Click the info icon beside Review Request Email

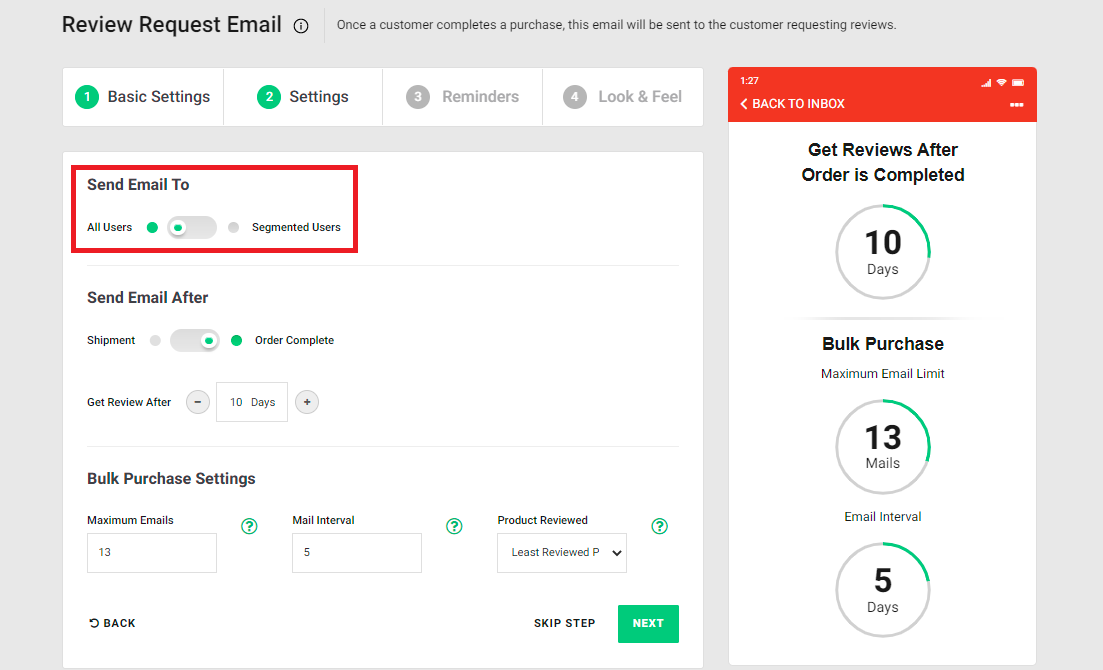click(x=301, y=26)
